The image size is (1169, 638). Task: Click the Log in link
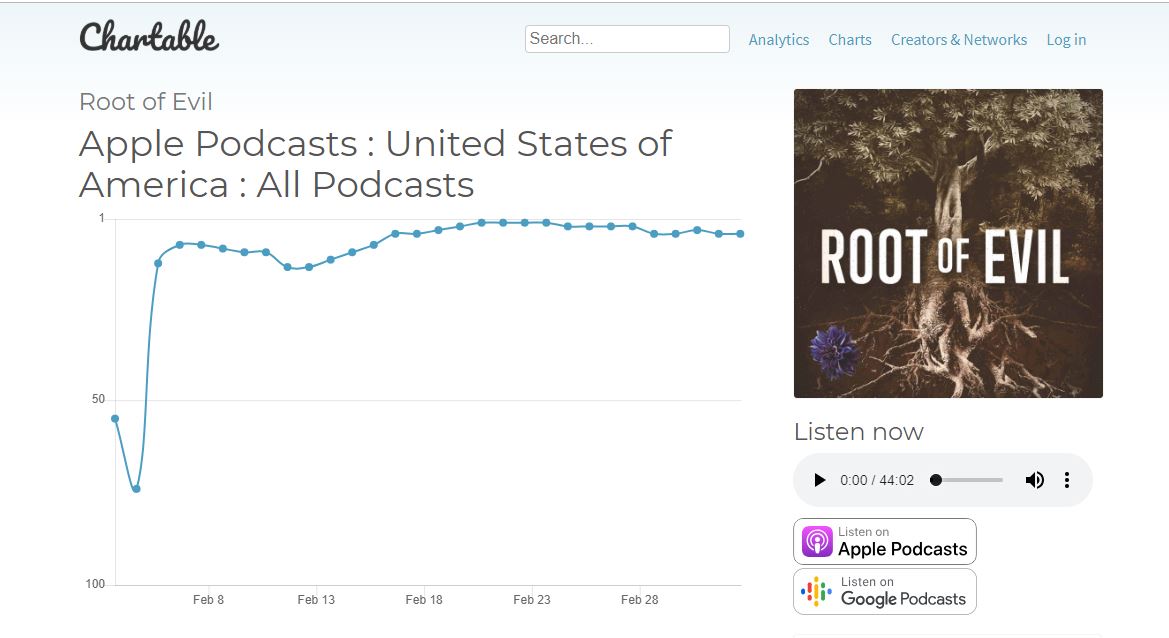coord(1066,40)
